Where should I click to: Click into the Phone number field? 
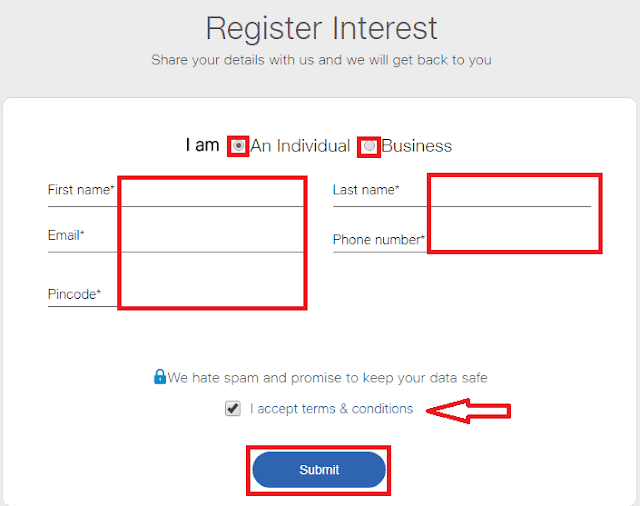click(x=510, y=240)
